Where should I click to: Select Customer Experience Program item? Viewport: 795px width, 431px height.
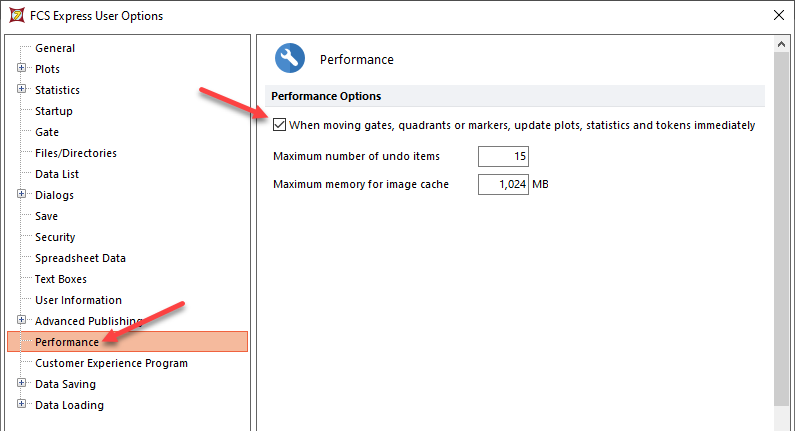pos(111,363)
